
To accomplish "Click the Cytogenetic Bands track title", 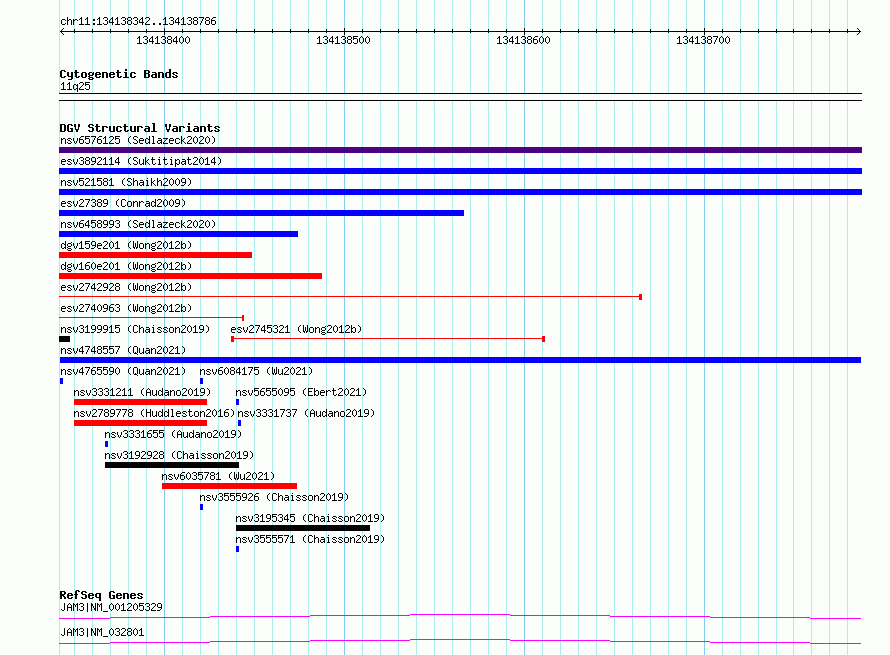I will [x=119, y=74].
